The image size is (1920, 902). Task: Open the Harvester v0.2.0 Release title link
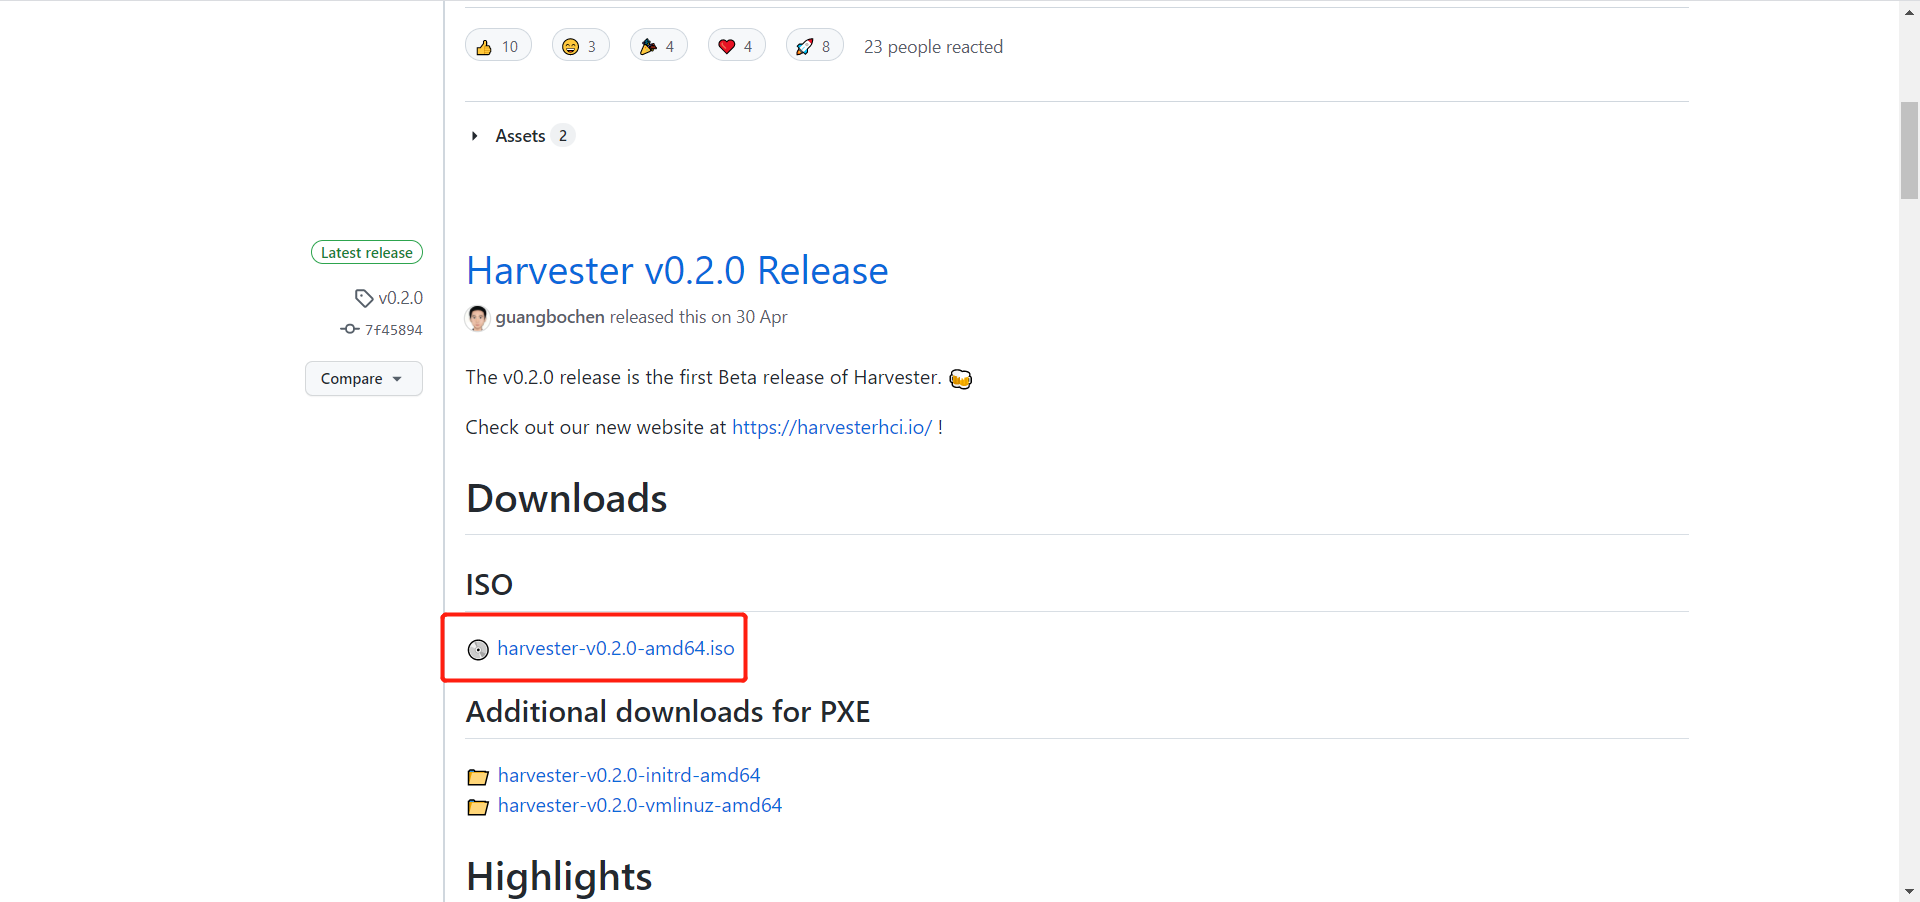click(x=677, y=270)
